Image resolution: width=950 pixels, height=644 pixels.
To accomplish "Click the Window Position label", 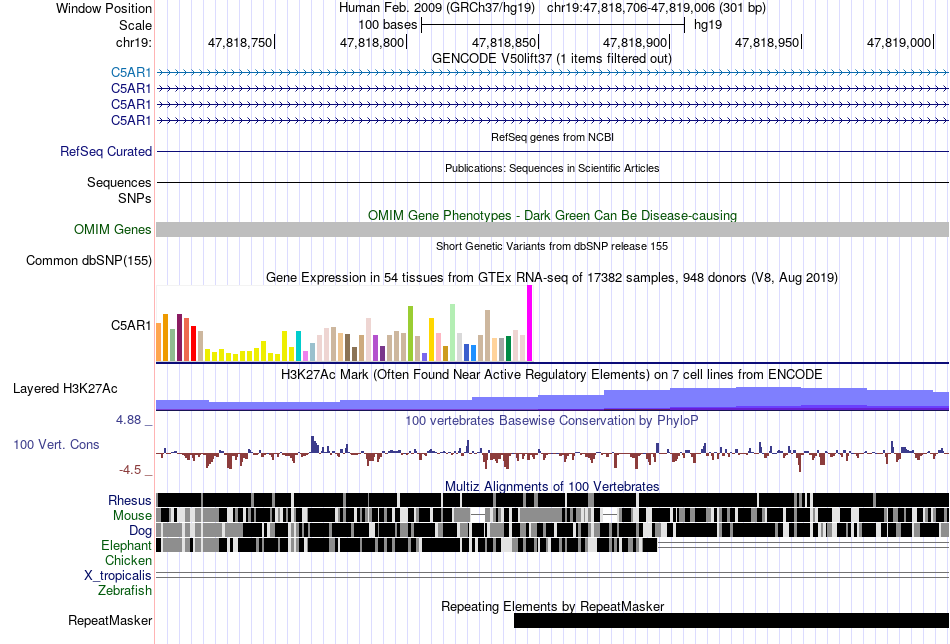I will coord(104,8).
